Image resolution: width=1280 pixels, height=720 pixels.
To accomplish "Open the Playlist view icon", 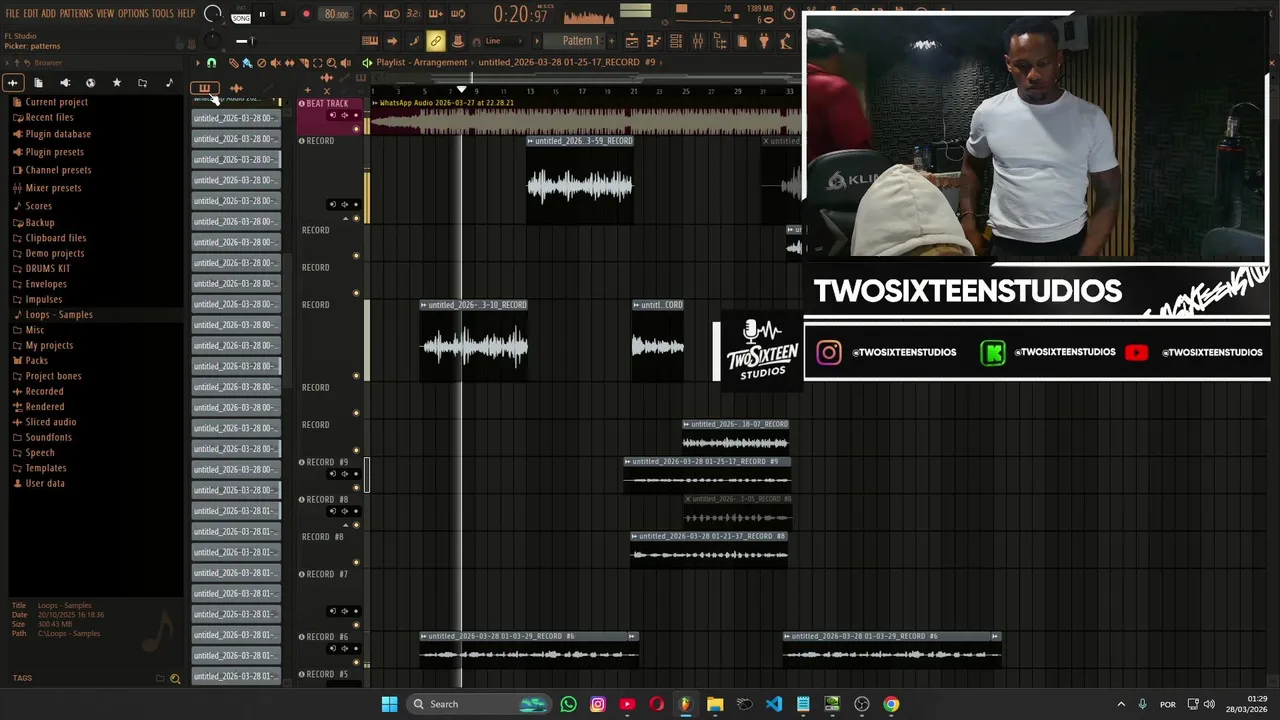I will (x=632, y=41).
